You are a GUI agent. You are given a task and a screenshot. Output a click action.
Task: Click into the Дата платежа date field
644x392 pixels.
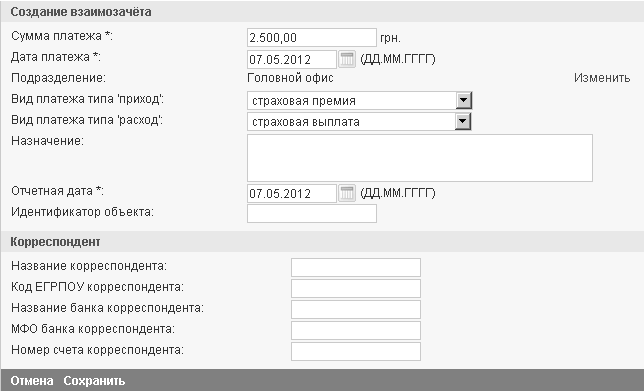point(292,59)
